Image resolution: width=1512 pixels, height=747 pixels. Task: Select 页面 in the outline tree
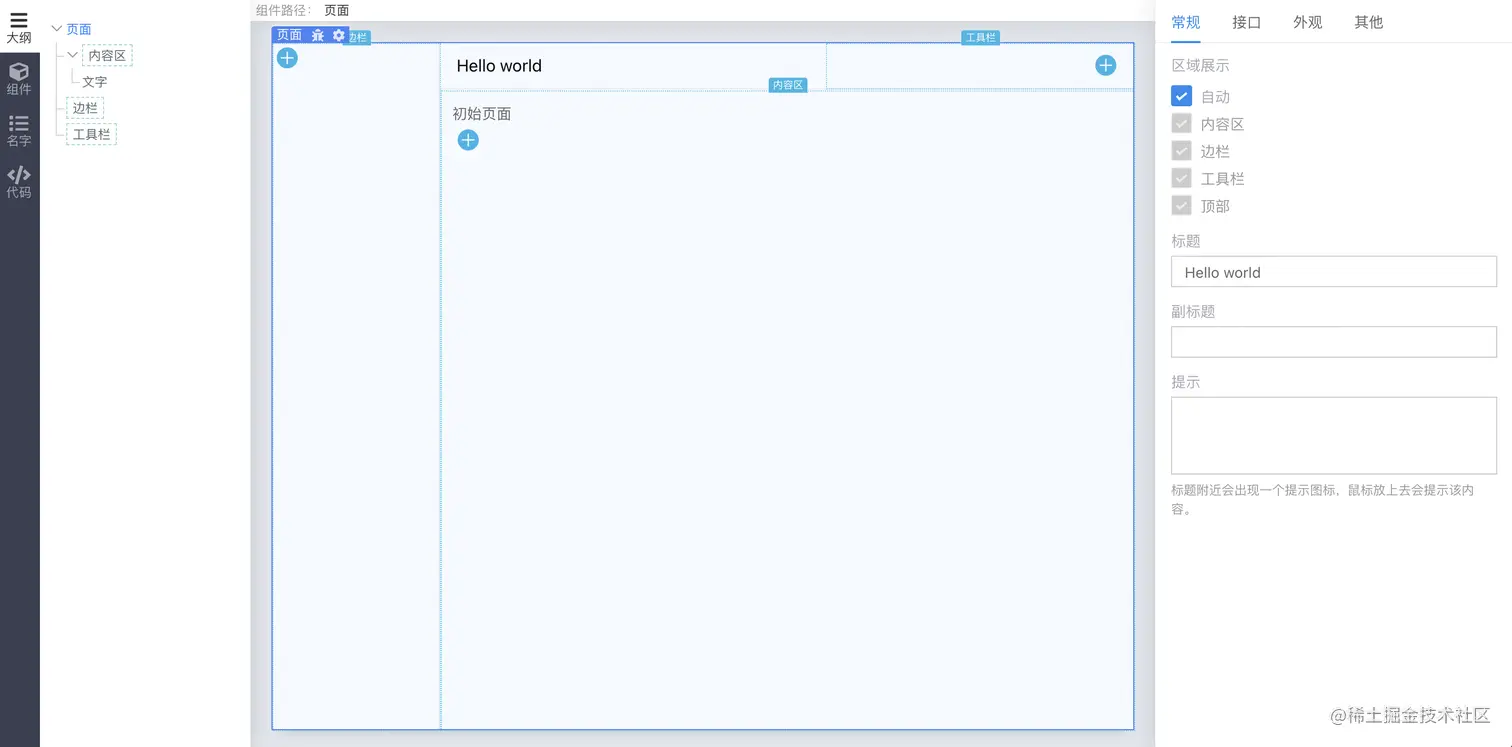click(x=79, y=29)
